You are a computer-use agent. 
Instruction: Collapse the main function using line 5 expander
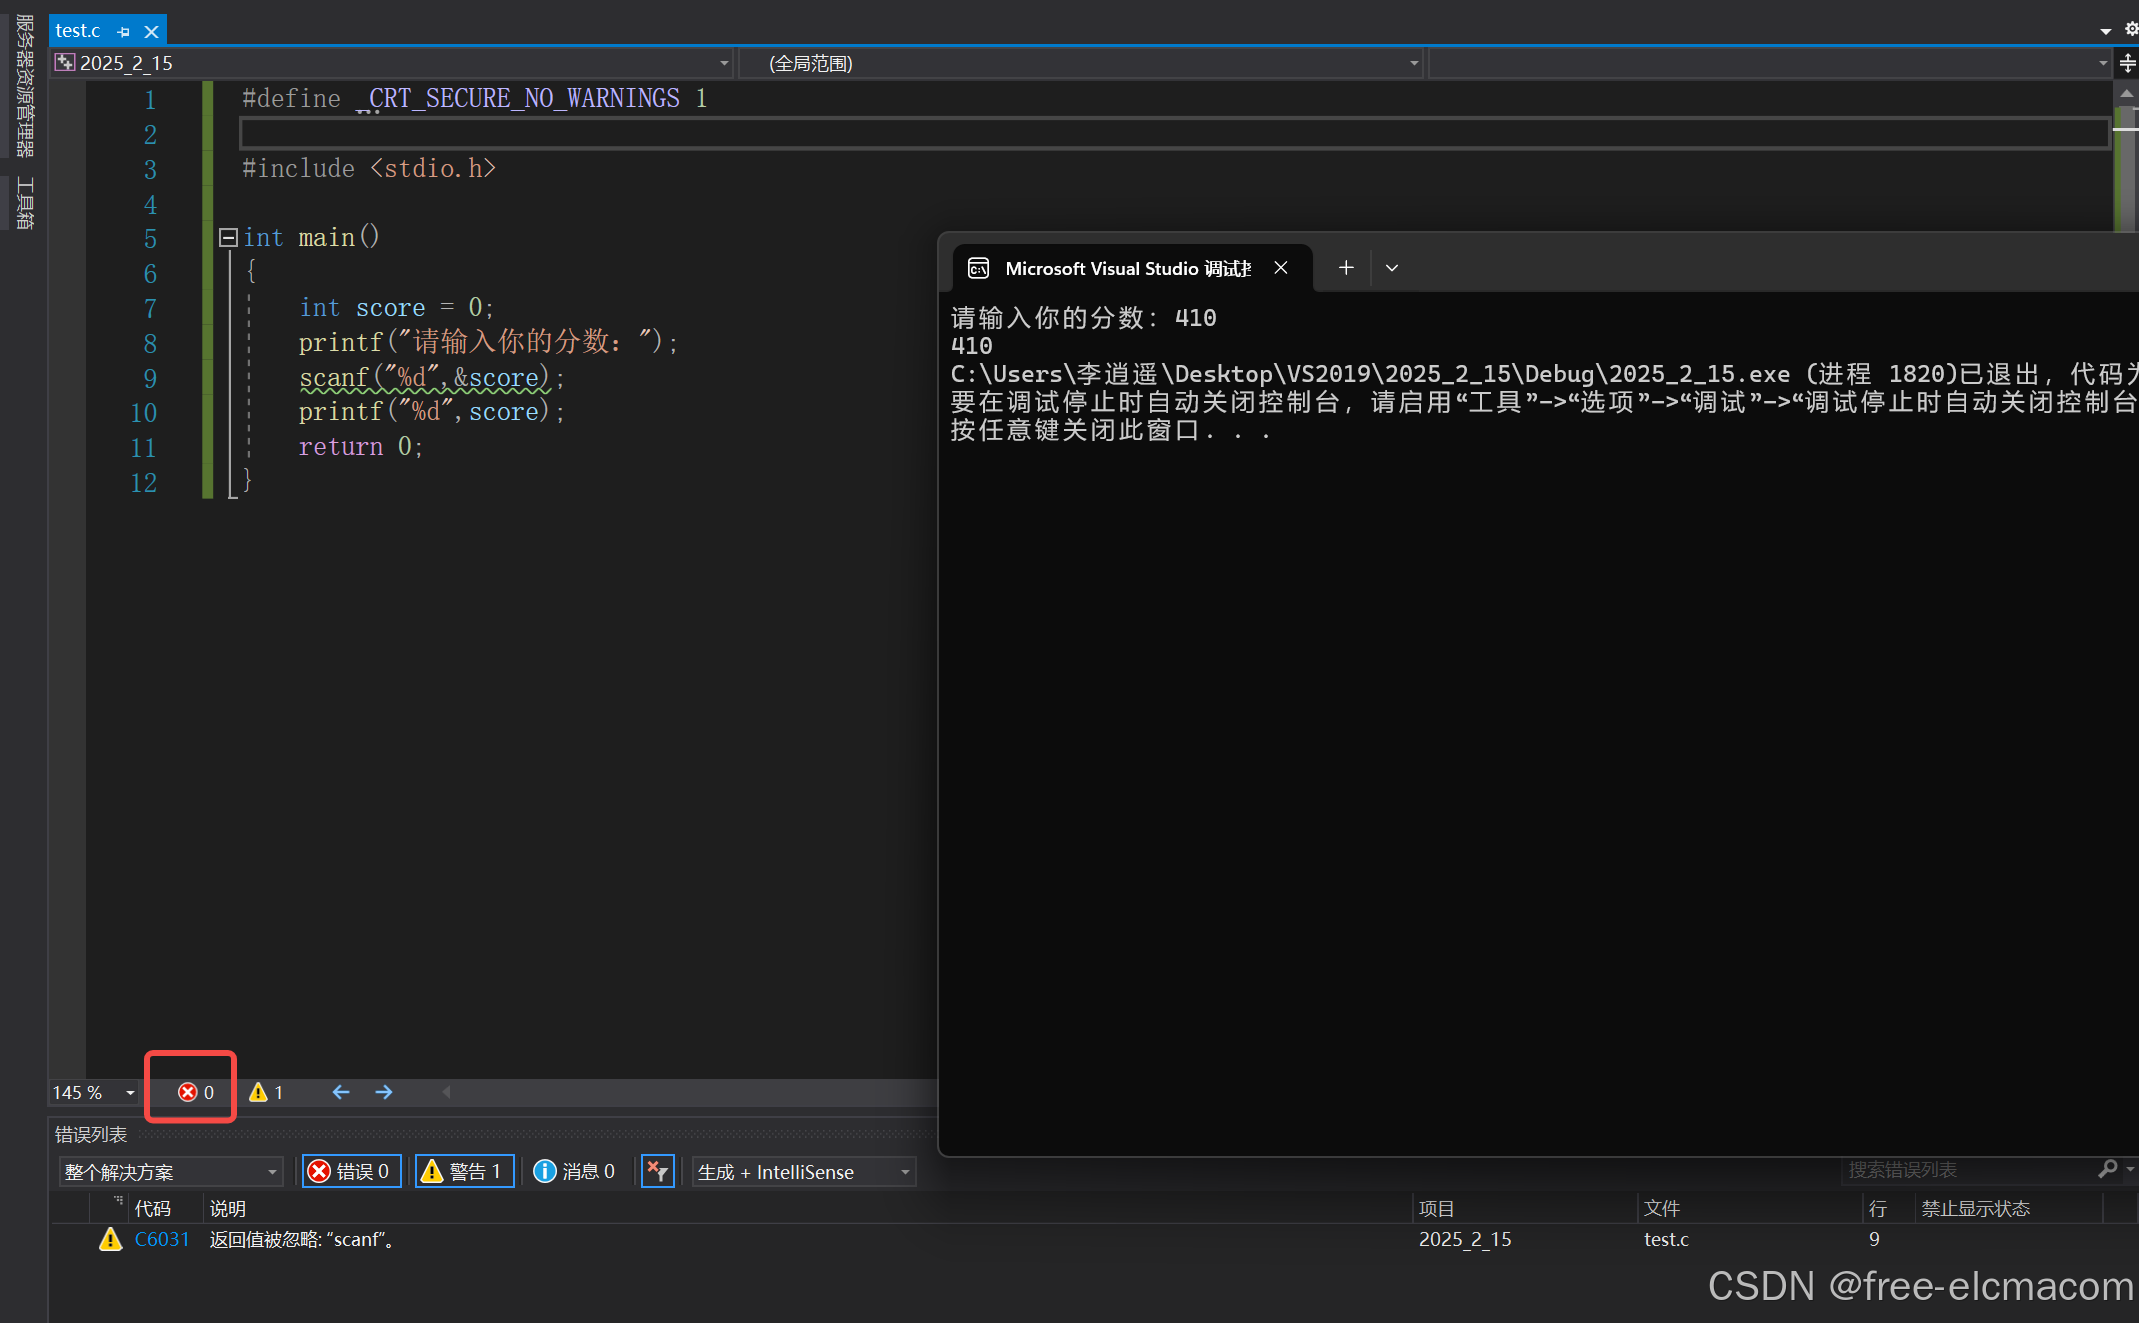click(227, 236)
